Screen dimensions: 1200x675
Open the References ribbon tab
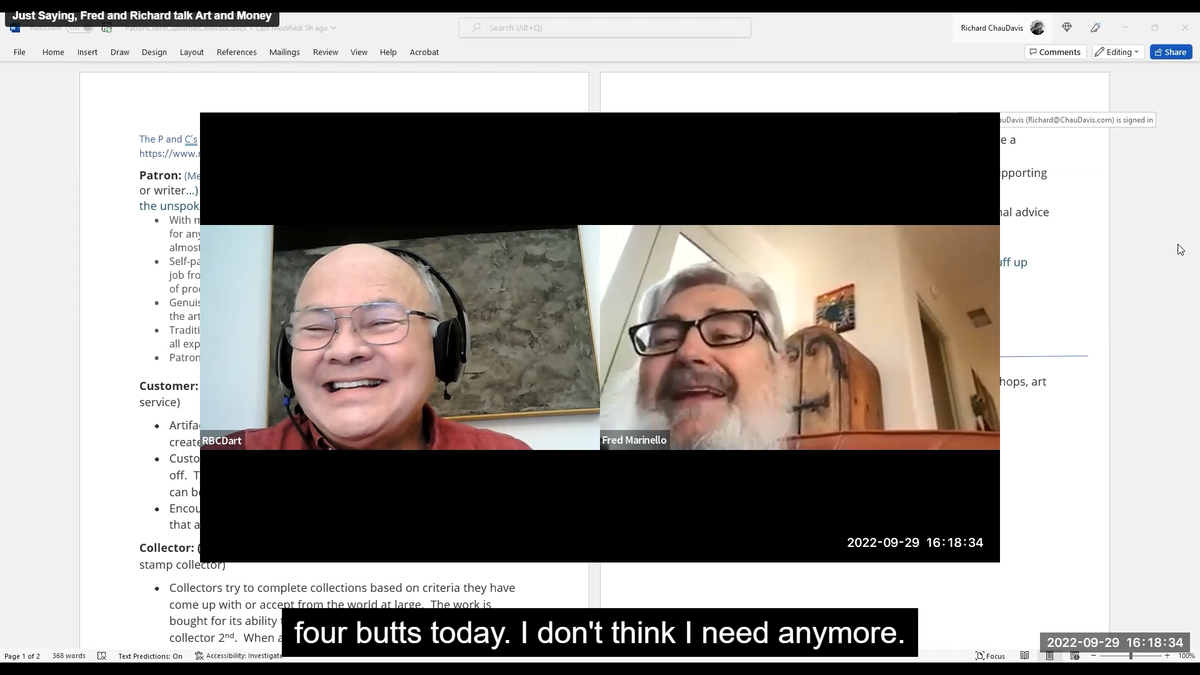[236, 52]
